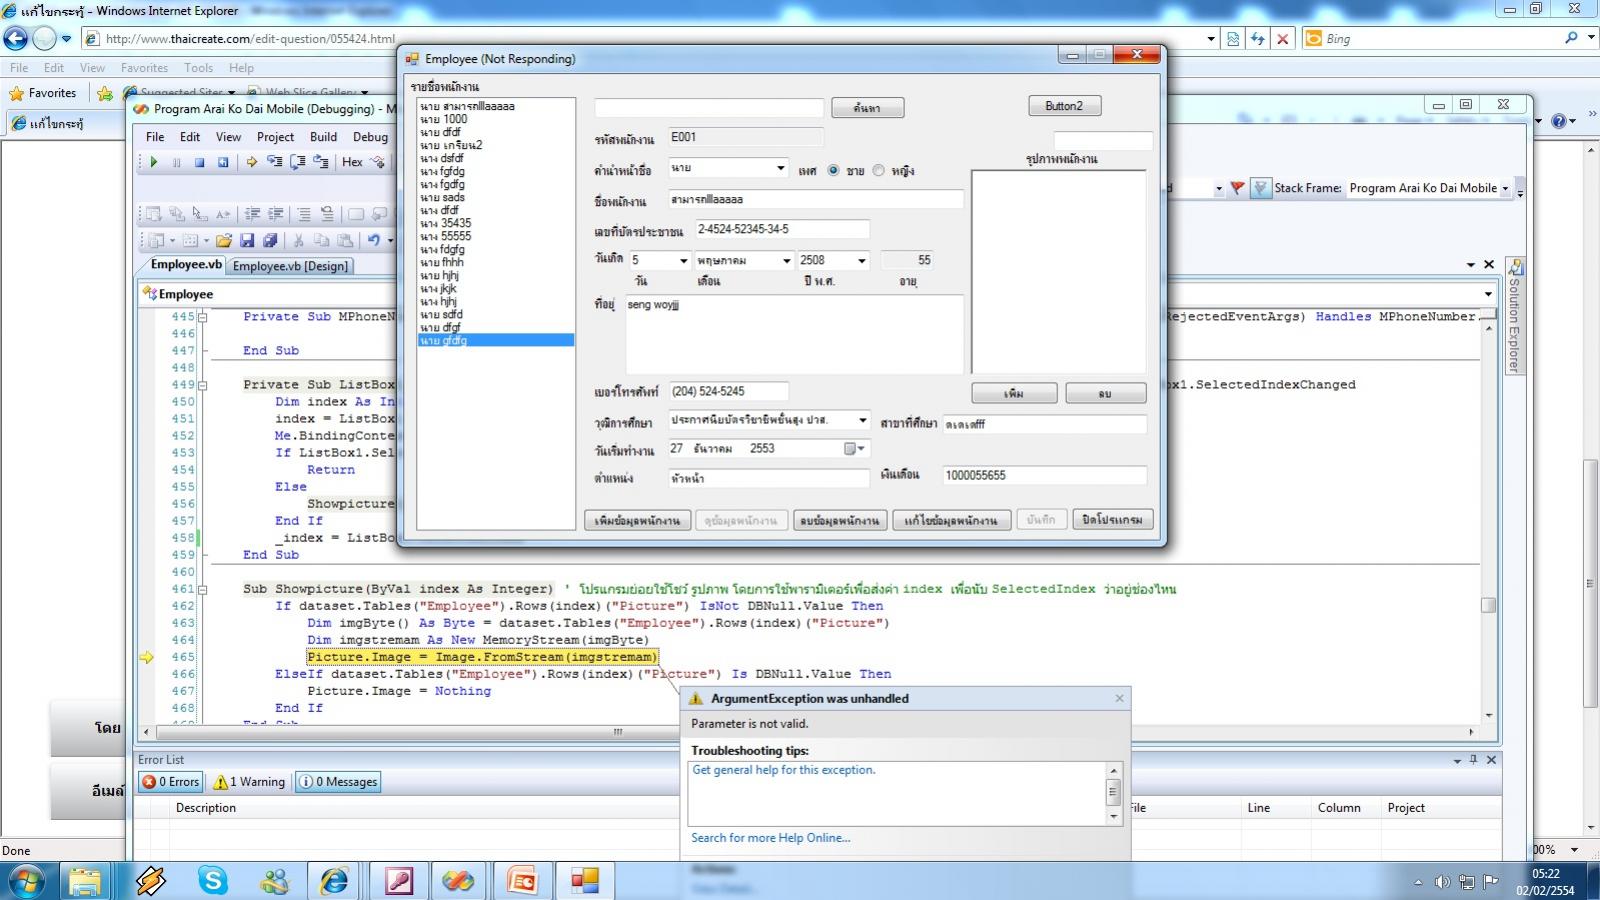Click the Windows Start orb
The width and height of the screenshot is (1600, 900).
27,881
